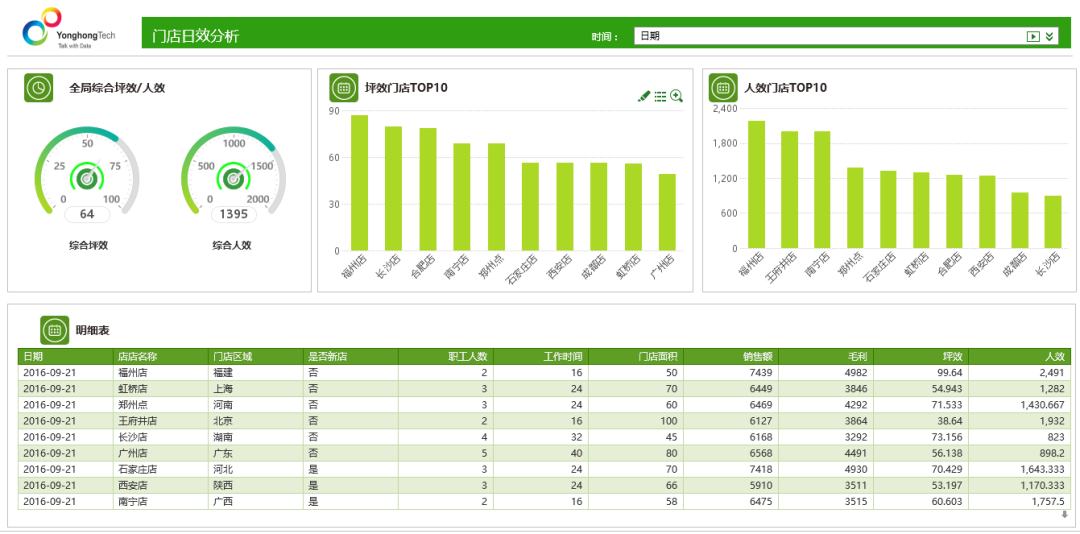Click the down arrow below the detail table
1080x534 pixels.
coord(1064,515)
